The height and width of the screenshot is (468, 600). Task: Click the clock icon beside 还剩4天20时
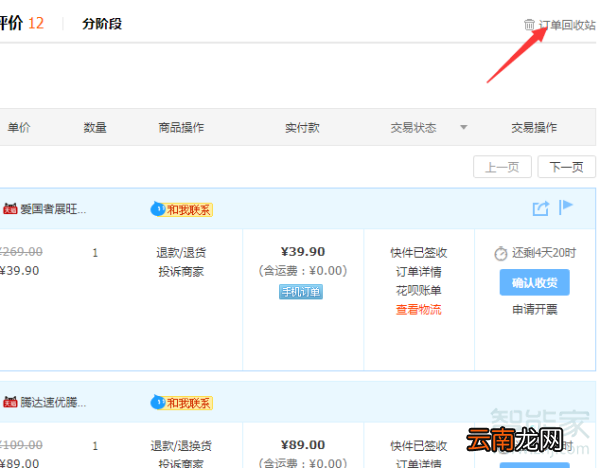(501, 253)
